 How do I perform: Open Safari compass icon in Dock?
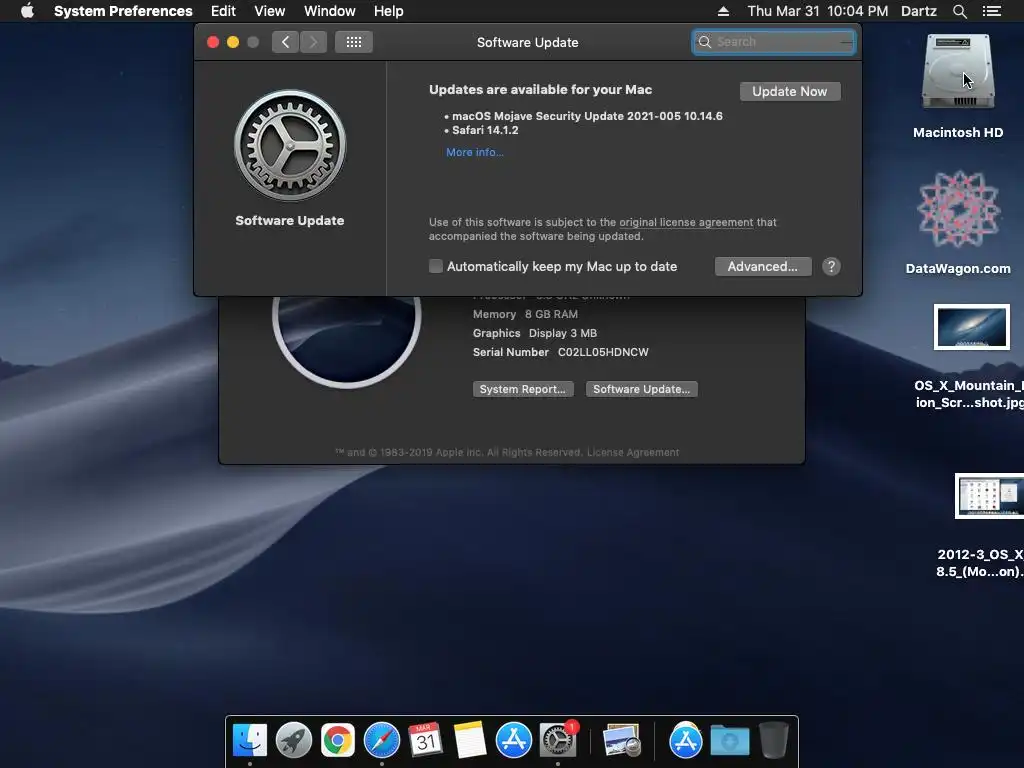(x=381, y=741)
